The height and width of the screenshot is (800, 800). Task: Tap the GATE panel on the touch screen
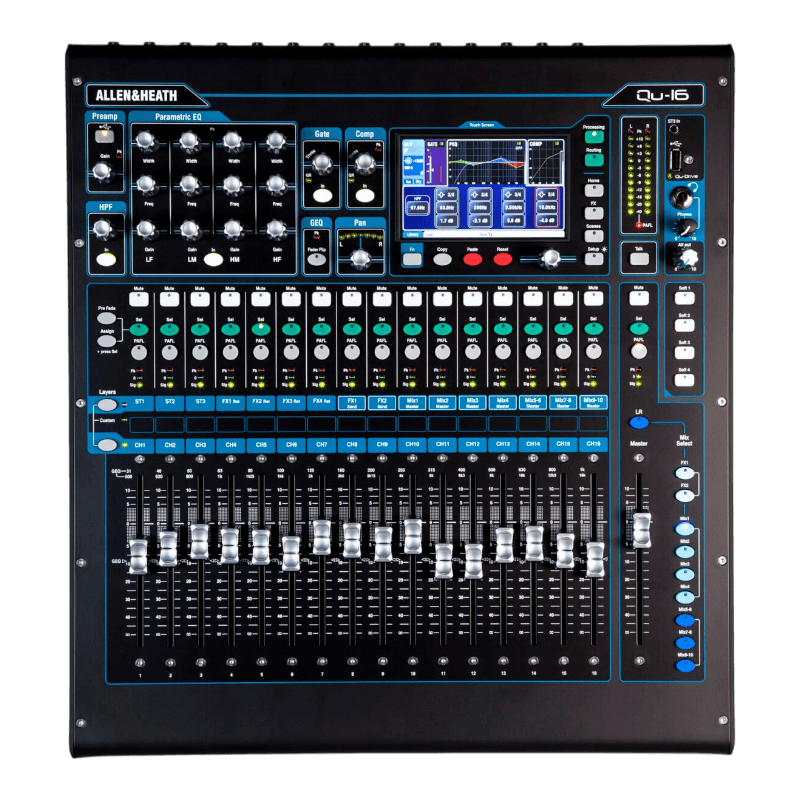point(435,163)
